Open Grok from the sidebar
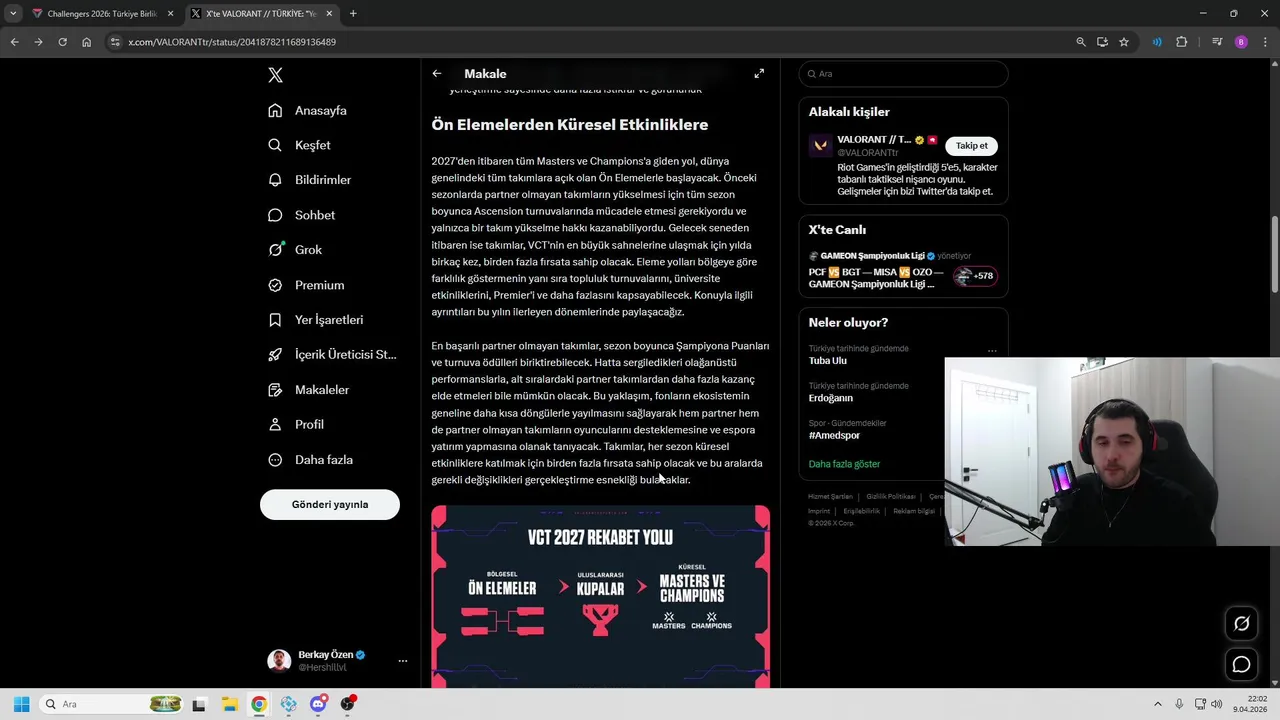The width and height of the screenshot is (1280, 720). tap(296, 250)
